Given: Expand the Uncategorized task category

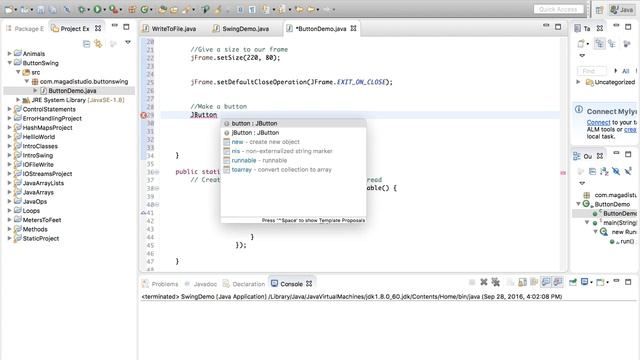Looking at the screenshot, I should point(578,82).
